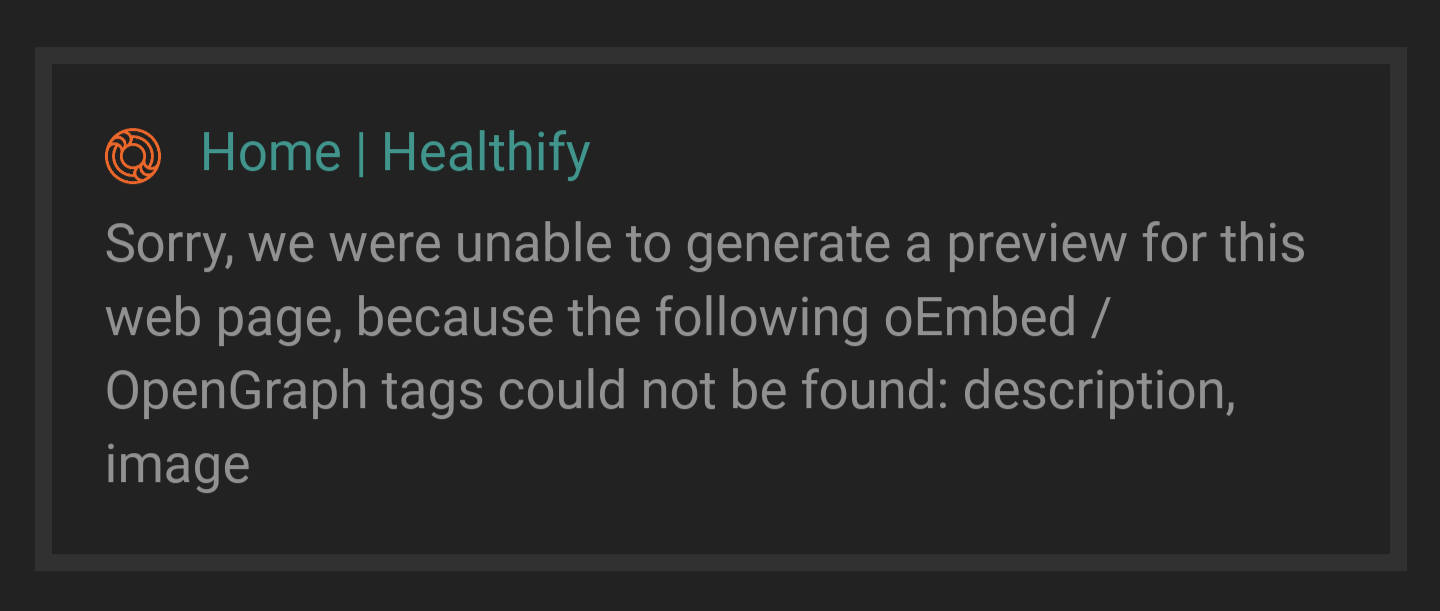Click the word "Home" in the title
This screenshot has height=611, width=1440.
[271, 153]
